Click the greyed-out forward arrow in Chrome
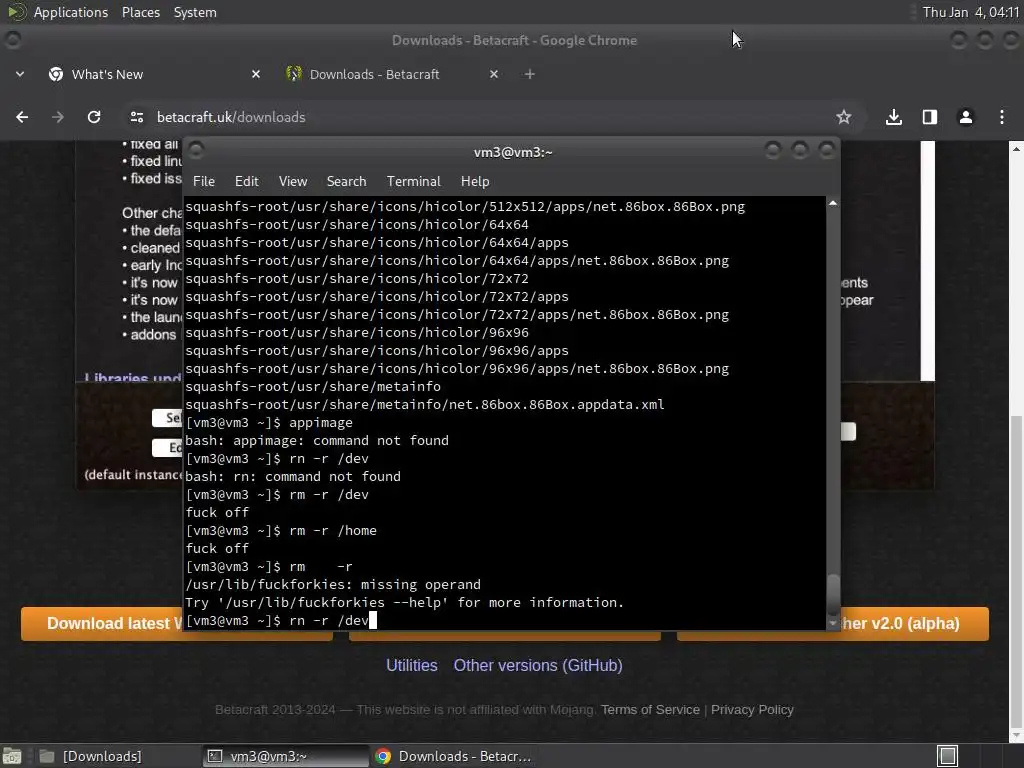Viewport: 1024px width, 768px height. tap(58, 117)
